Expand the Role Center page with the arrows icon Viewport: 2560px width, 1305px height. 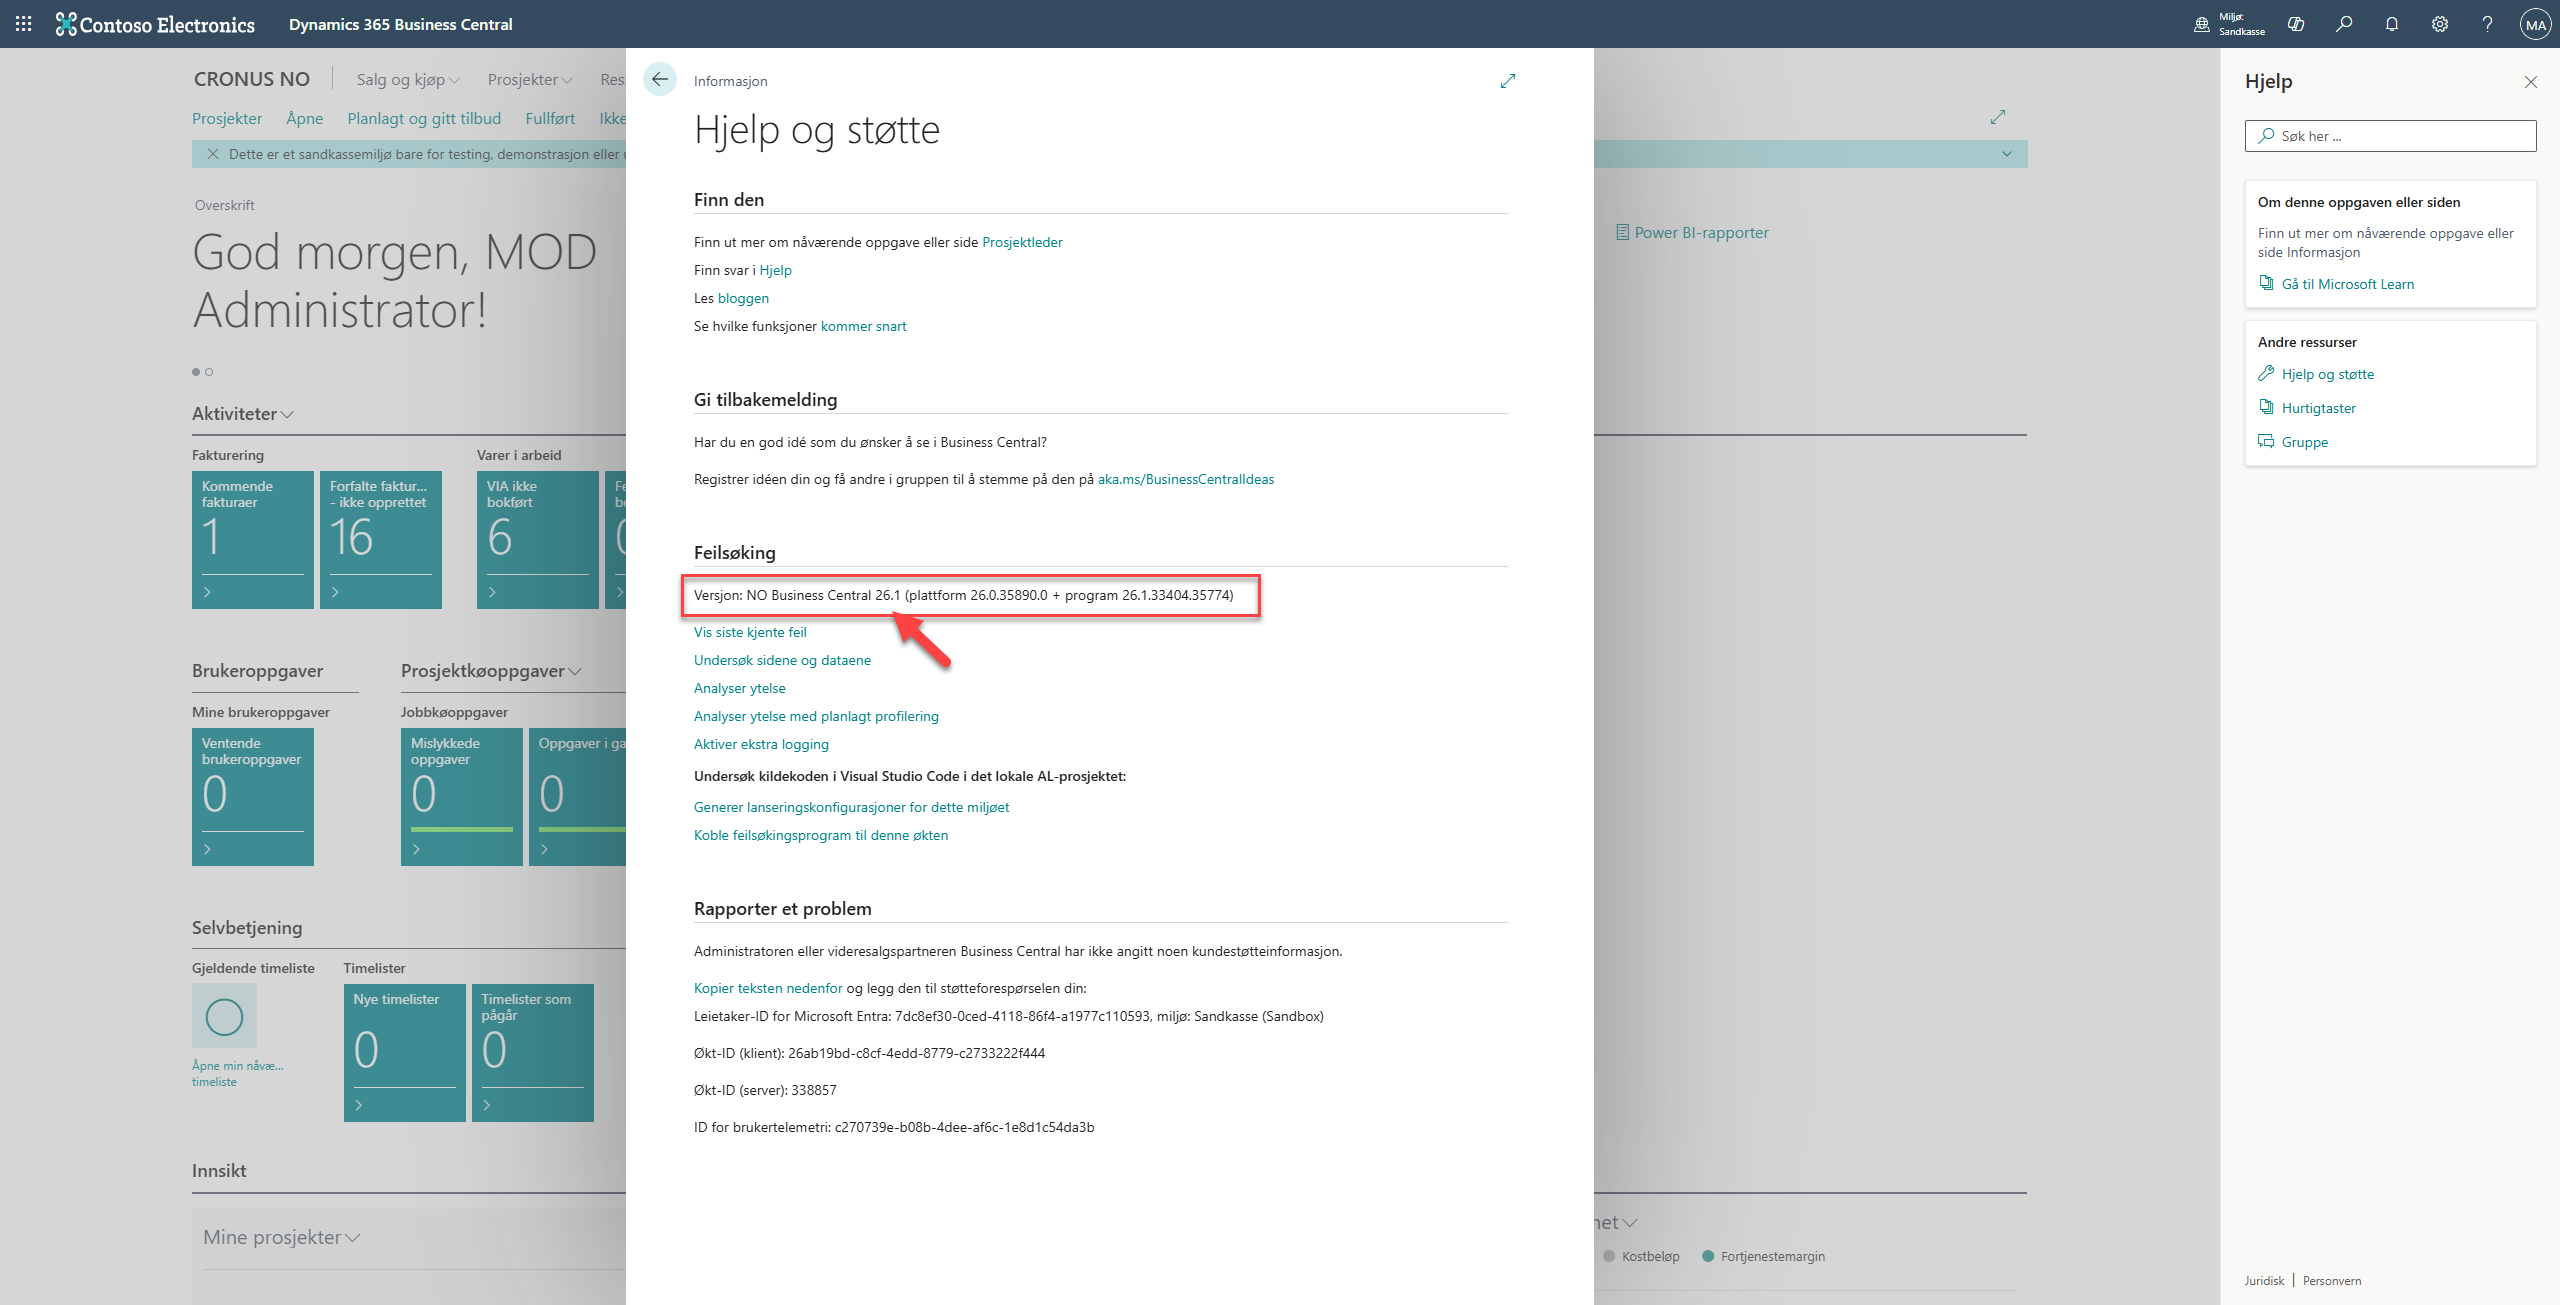(x=1998, y=117)
